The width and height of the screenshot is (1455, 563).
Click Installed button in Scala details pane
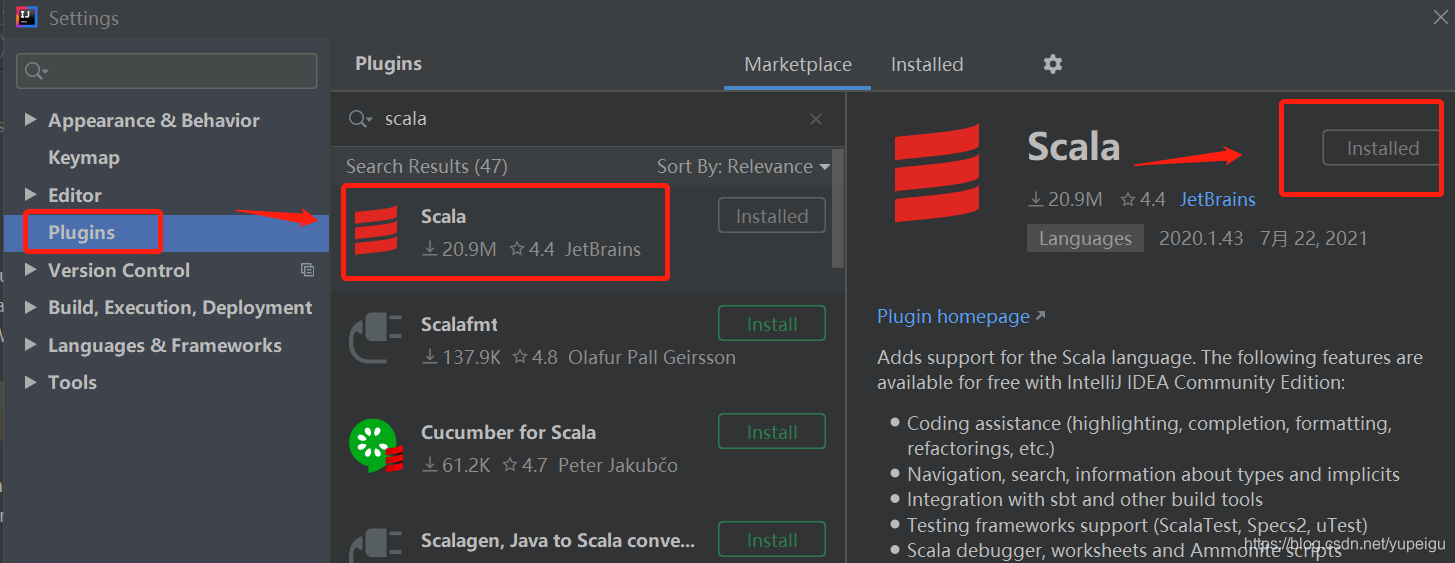1383,148
